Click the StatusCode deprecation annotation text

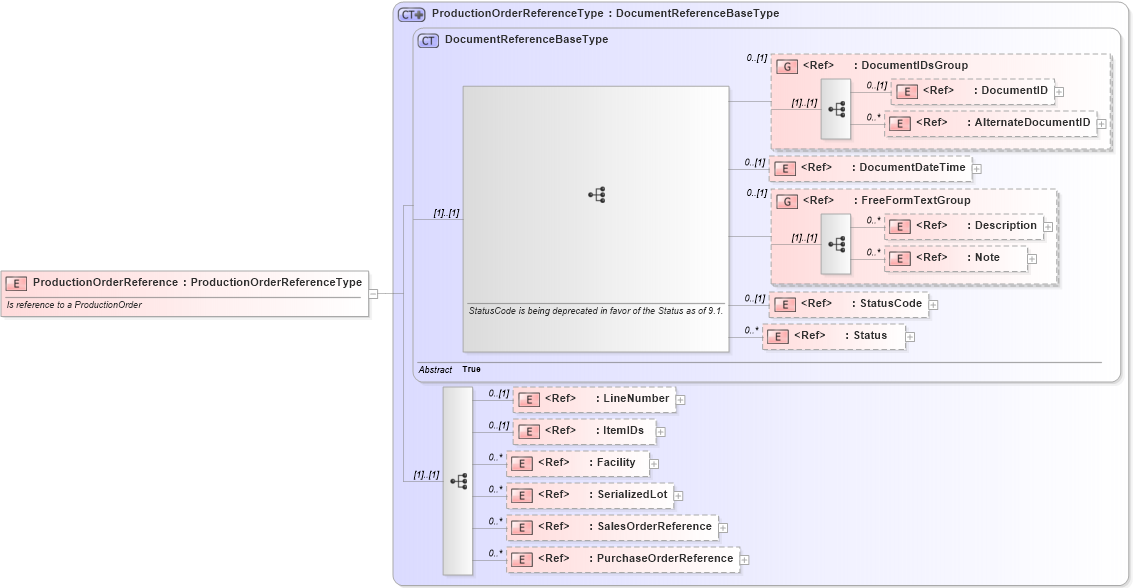pyautogui.click(x=596, y=311)
